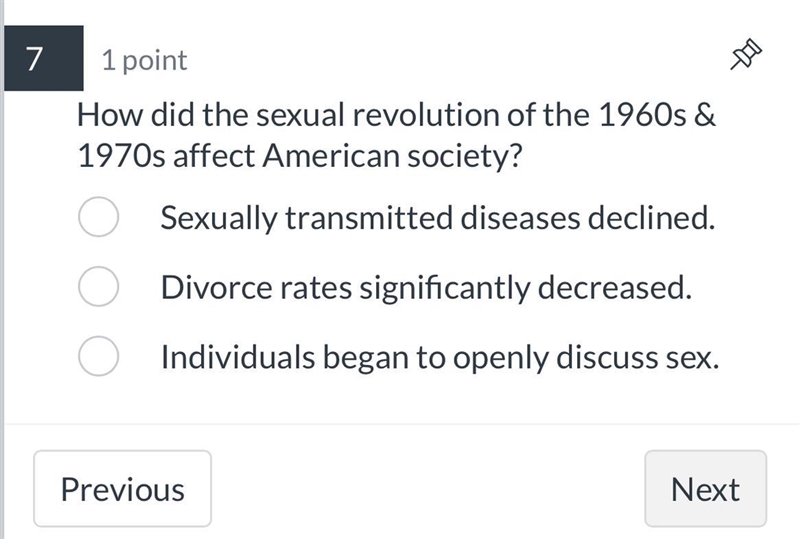Click the answer text 'Sexually transmitted diseases declined.'
This screenshot has width=800, height=539.
tap(438, 218)
